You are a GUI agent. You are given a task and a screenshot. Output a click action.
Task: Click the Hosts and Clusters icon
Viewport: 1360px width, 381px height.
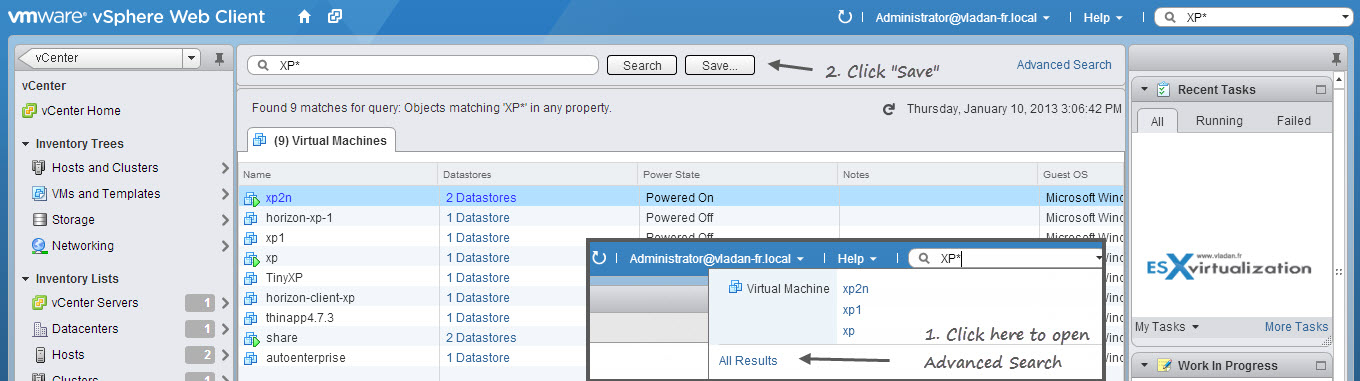(40, 168)
